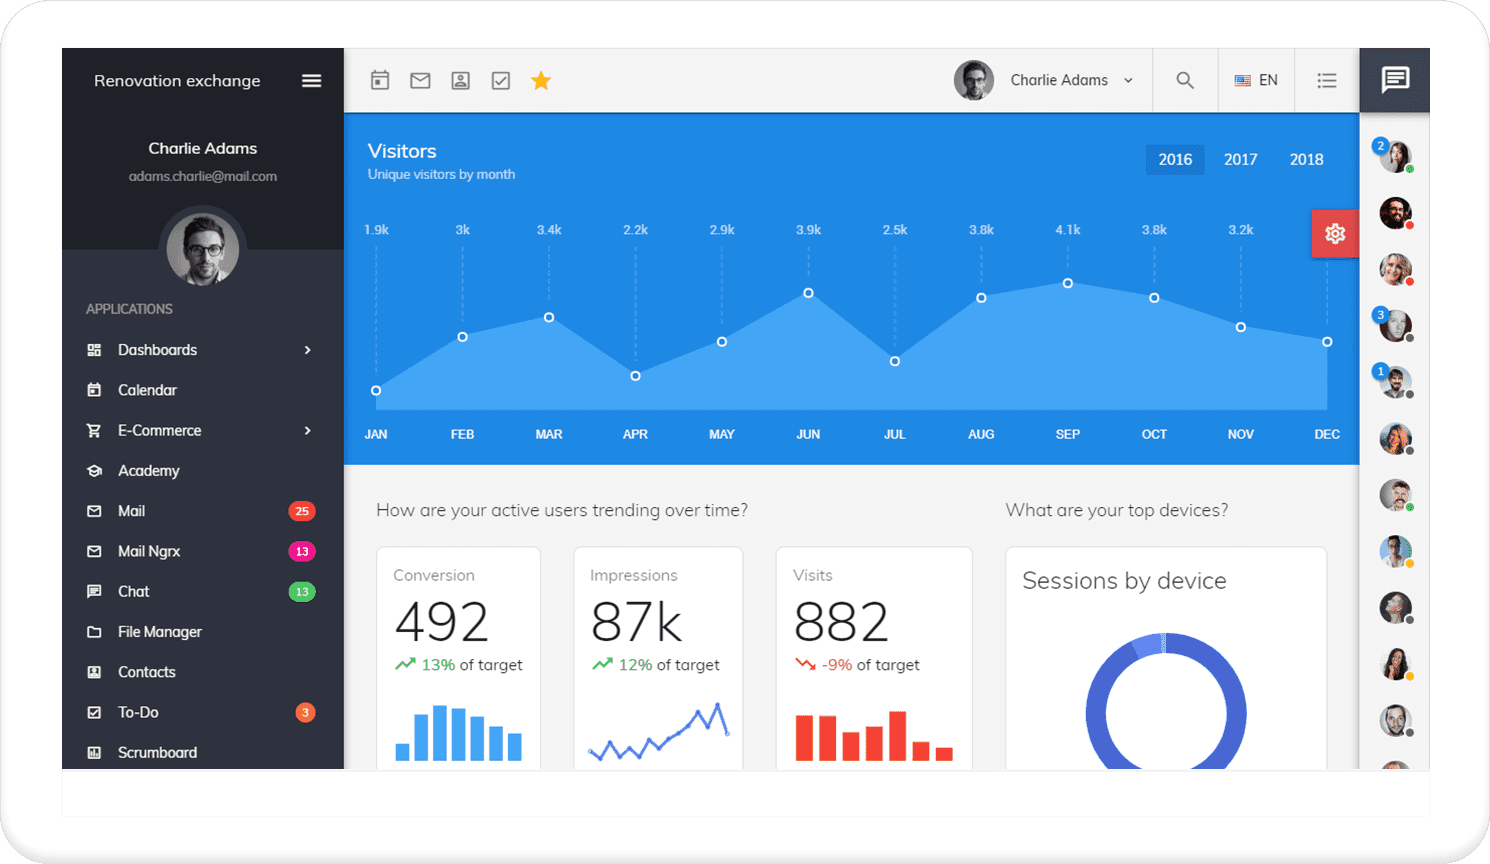This screenshot has height=864, width=1490.
Task: Click the Academy graduation cap icon
Action: pyautogui.click(x=94, y=471)
